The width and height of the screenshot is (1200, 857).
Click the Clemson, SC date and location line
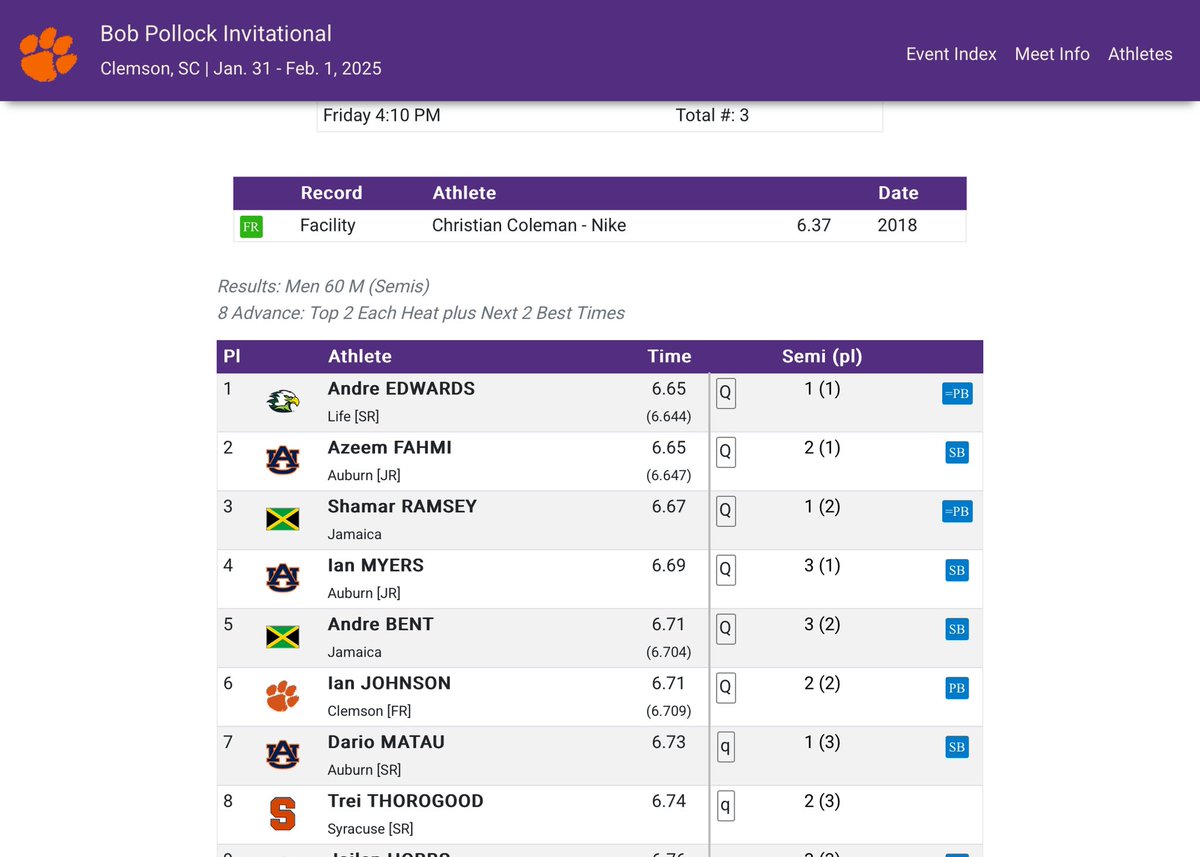pyautogui.click(x=241, y=69)
